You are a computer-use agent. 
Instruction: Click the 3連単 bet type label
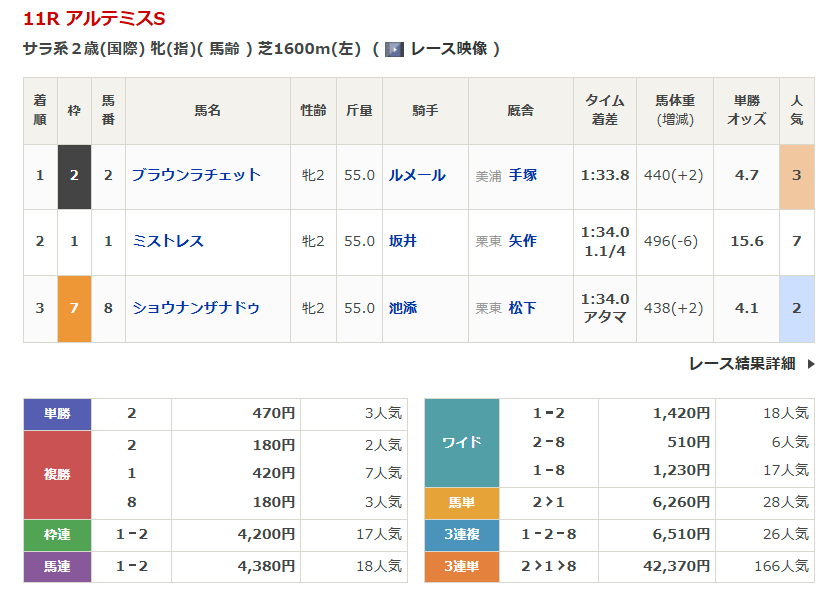click(461, 567)
